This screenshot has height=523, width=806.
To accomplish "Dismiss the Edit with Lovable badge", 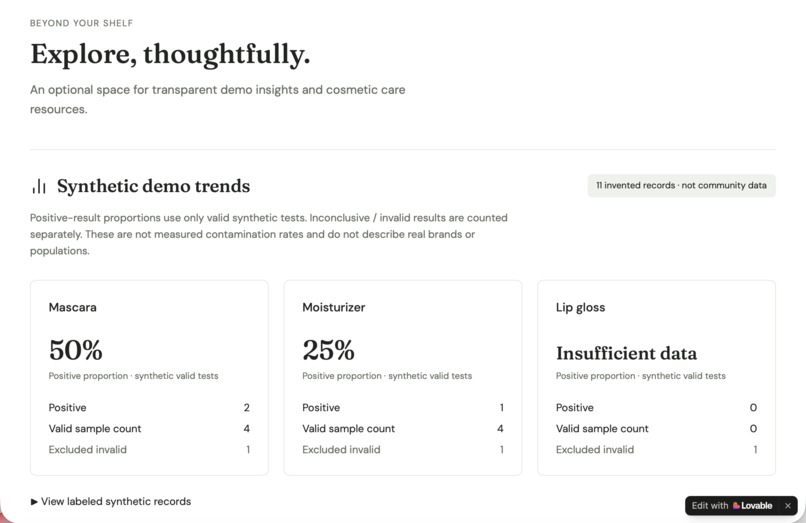I will (787, 506).
